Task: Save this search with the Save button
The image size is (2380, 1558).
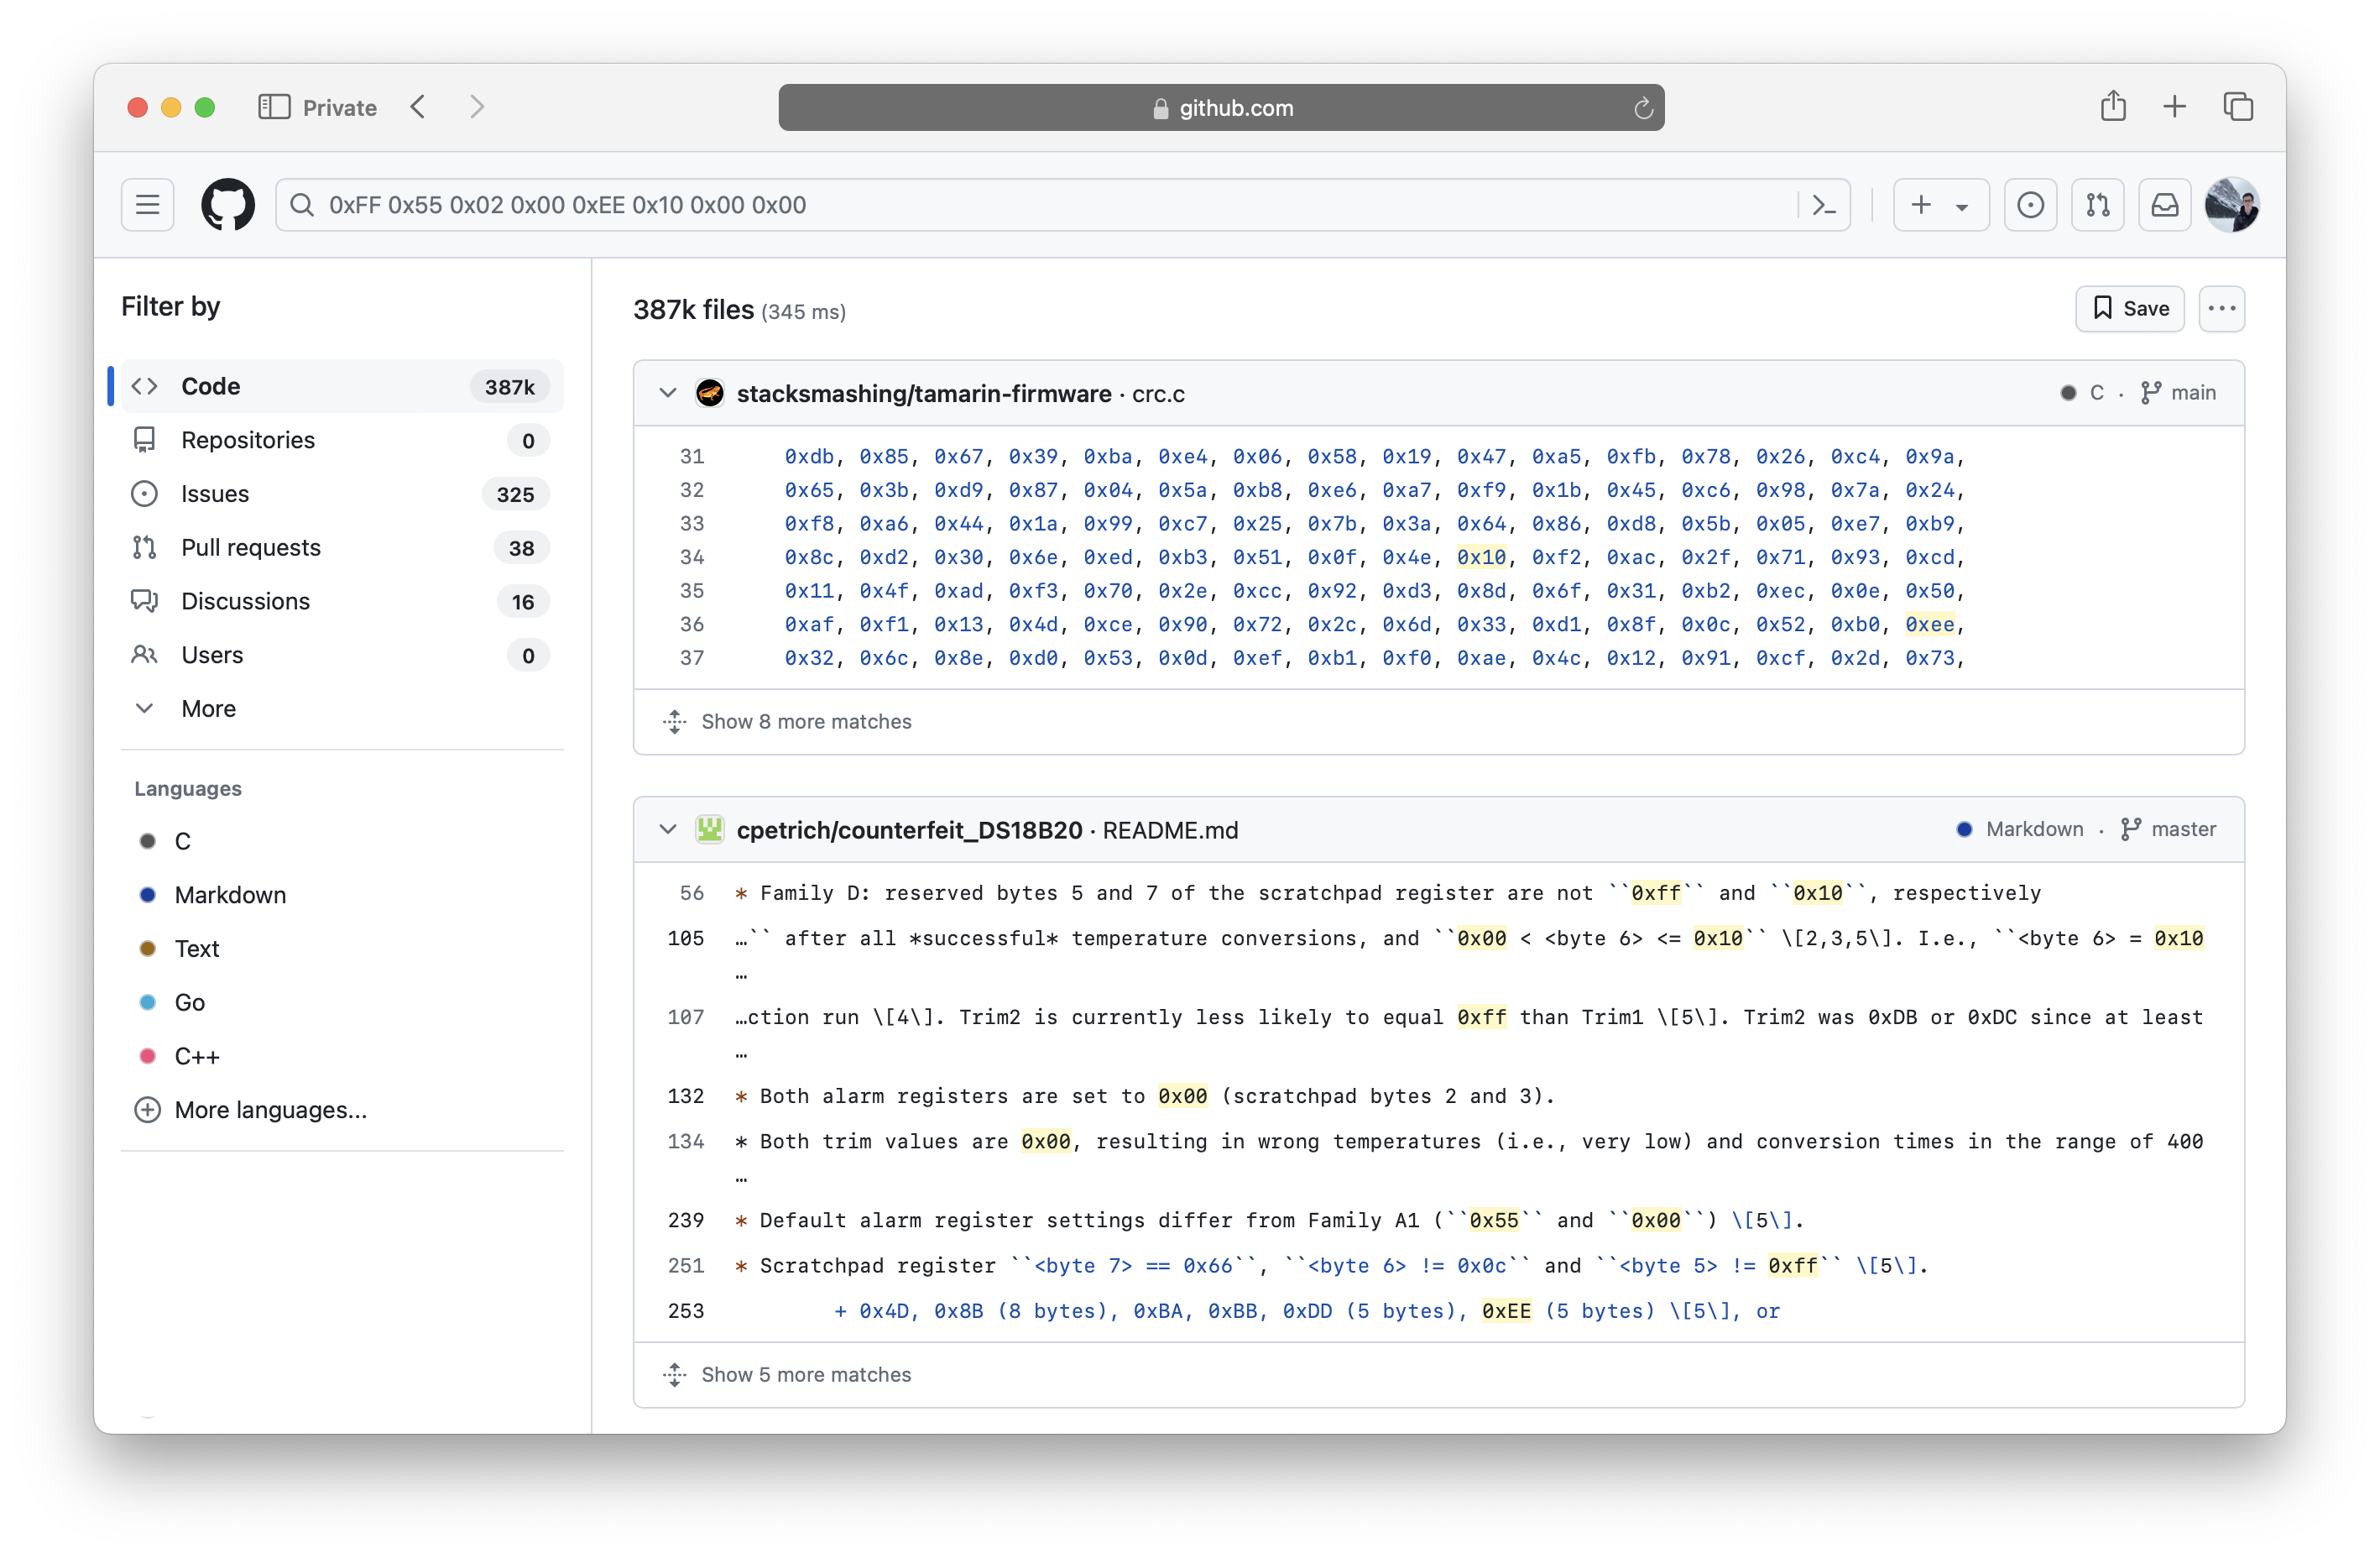Action: 2129,309
